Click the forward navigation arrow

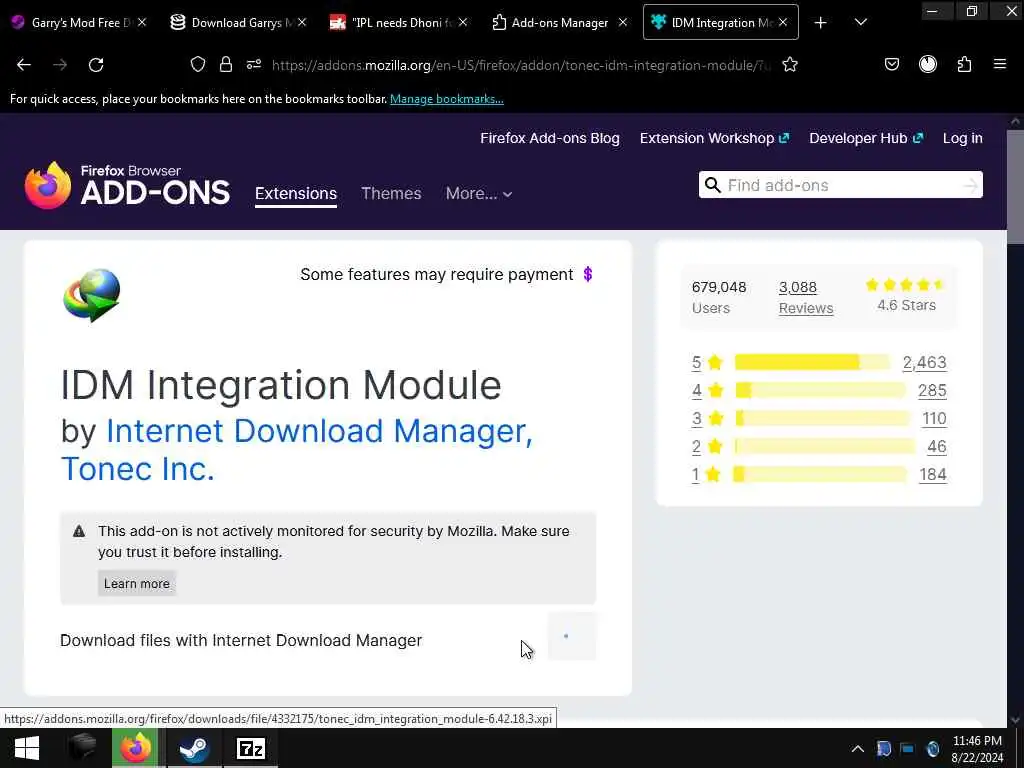click(x=60, y=65)
